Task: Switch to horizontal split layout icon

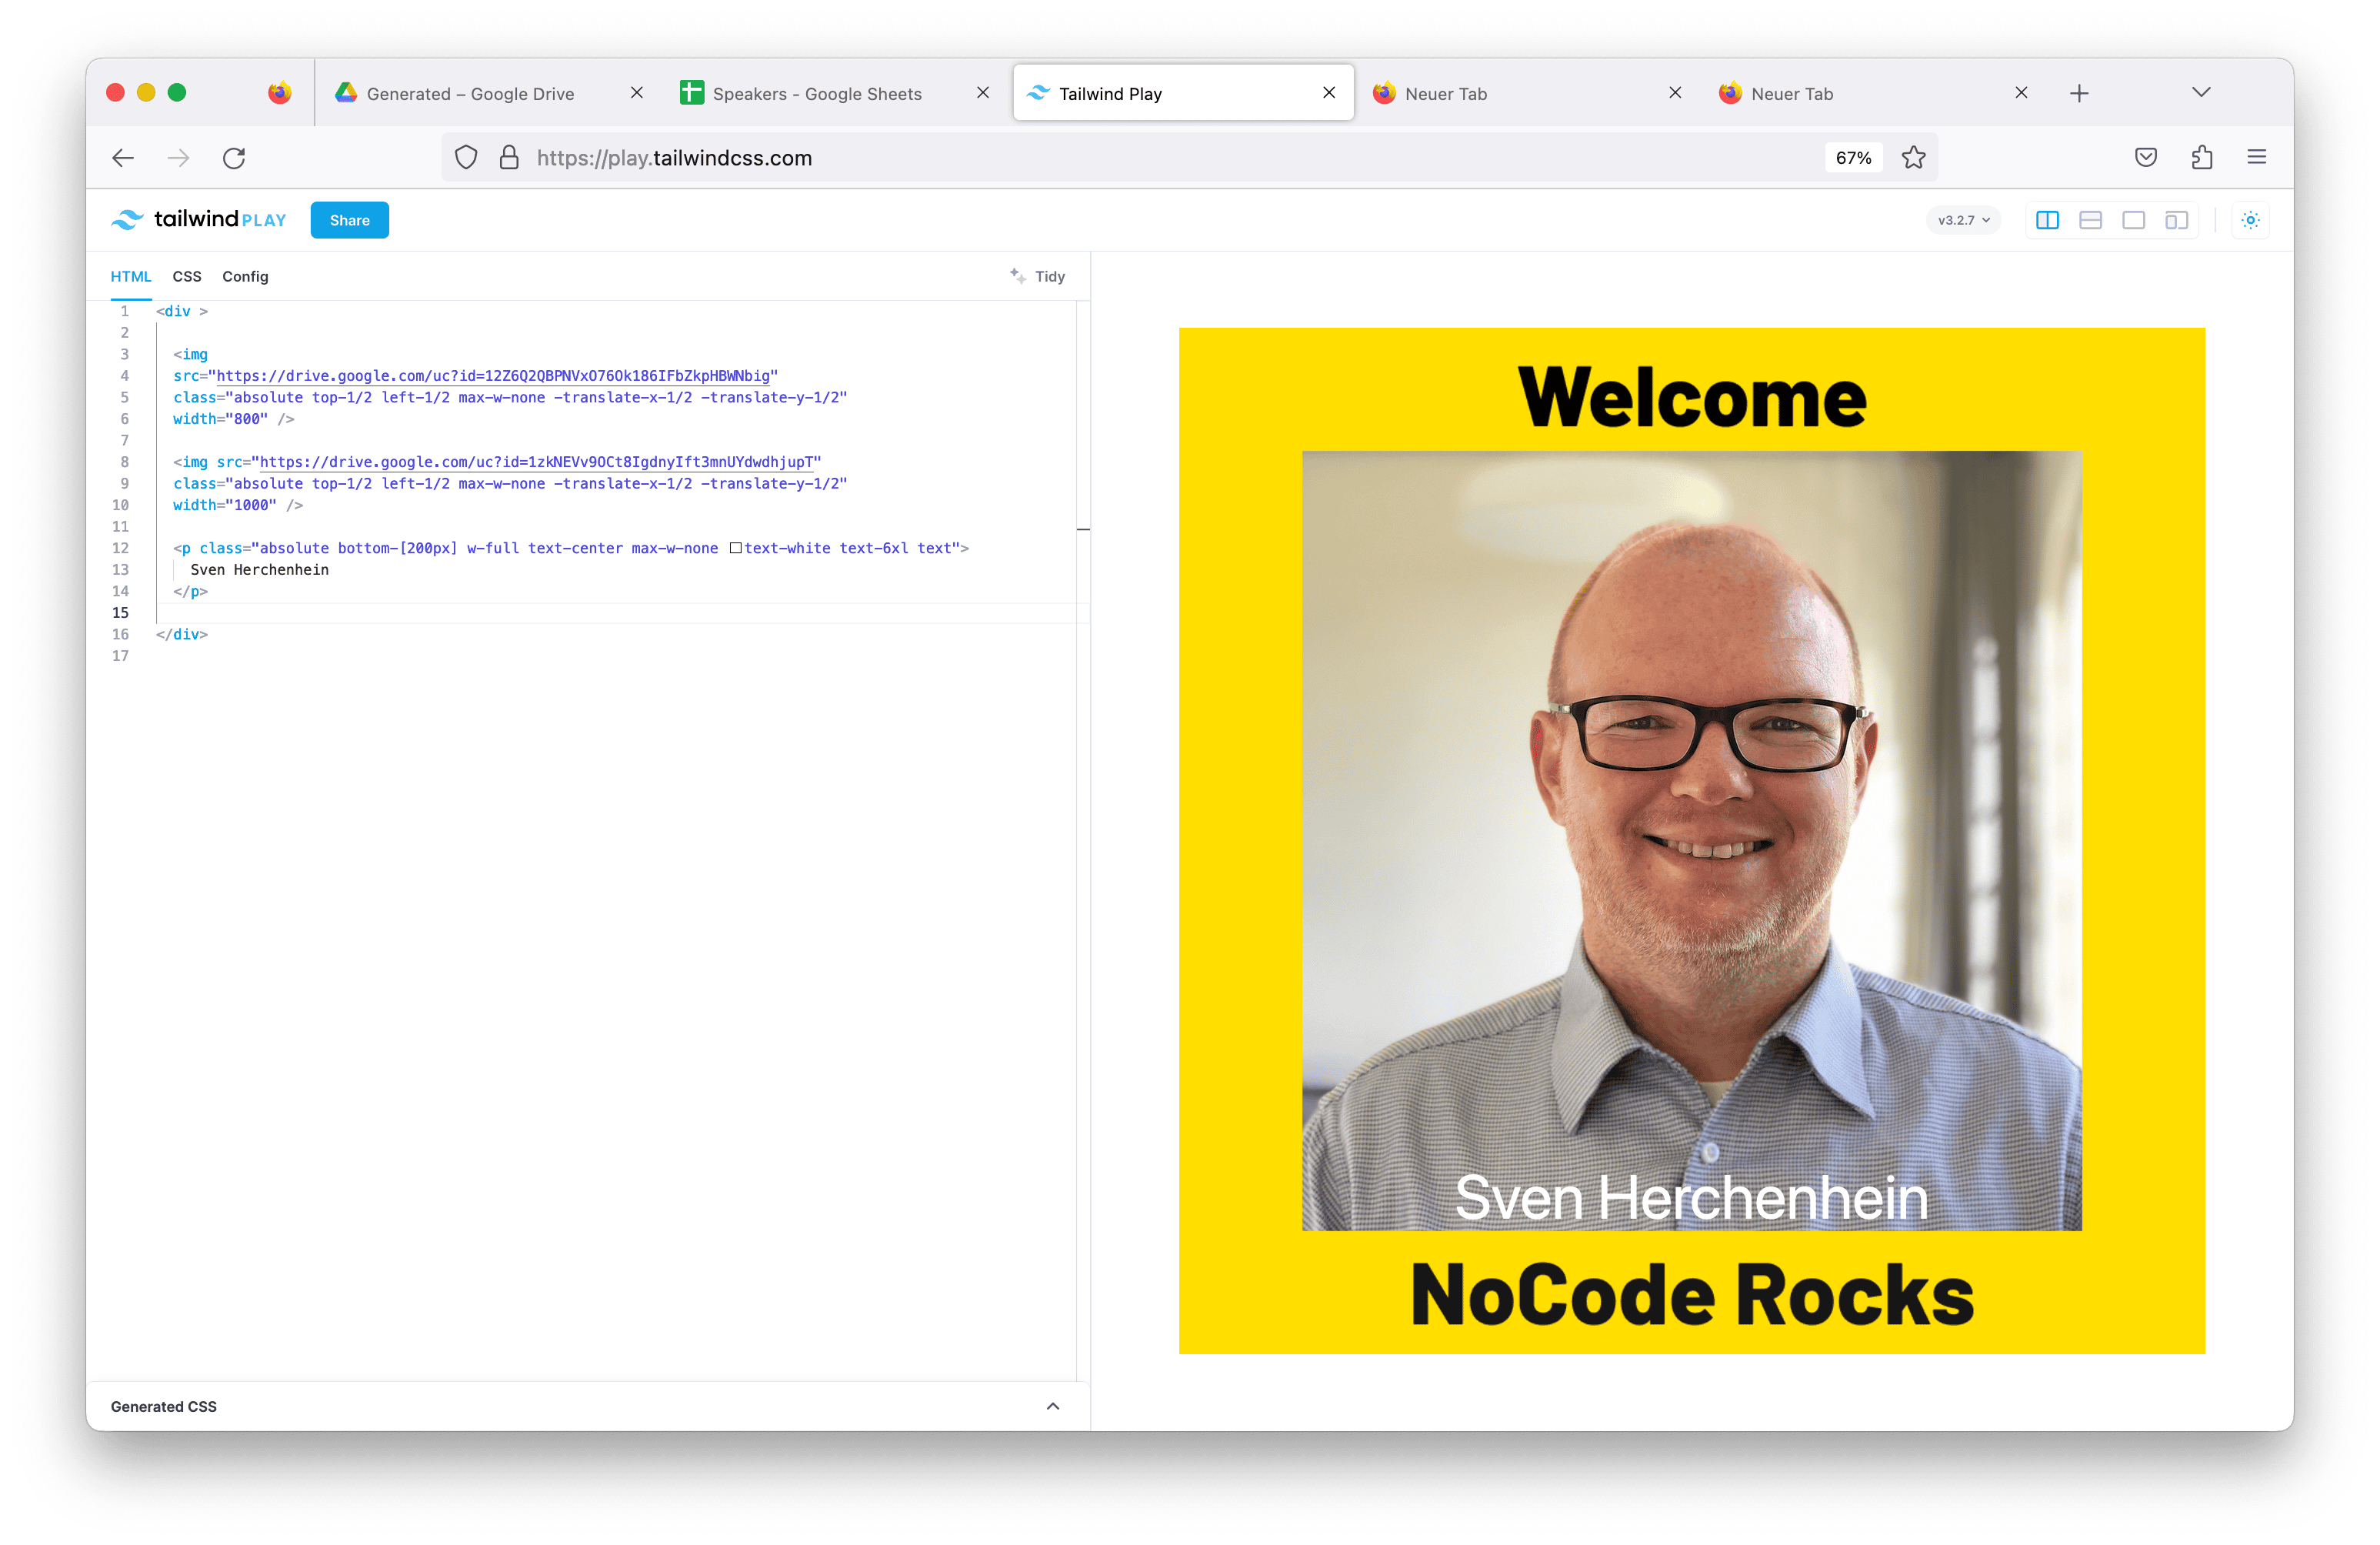Action: 2090,220
